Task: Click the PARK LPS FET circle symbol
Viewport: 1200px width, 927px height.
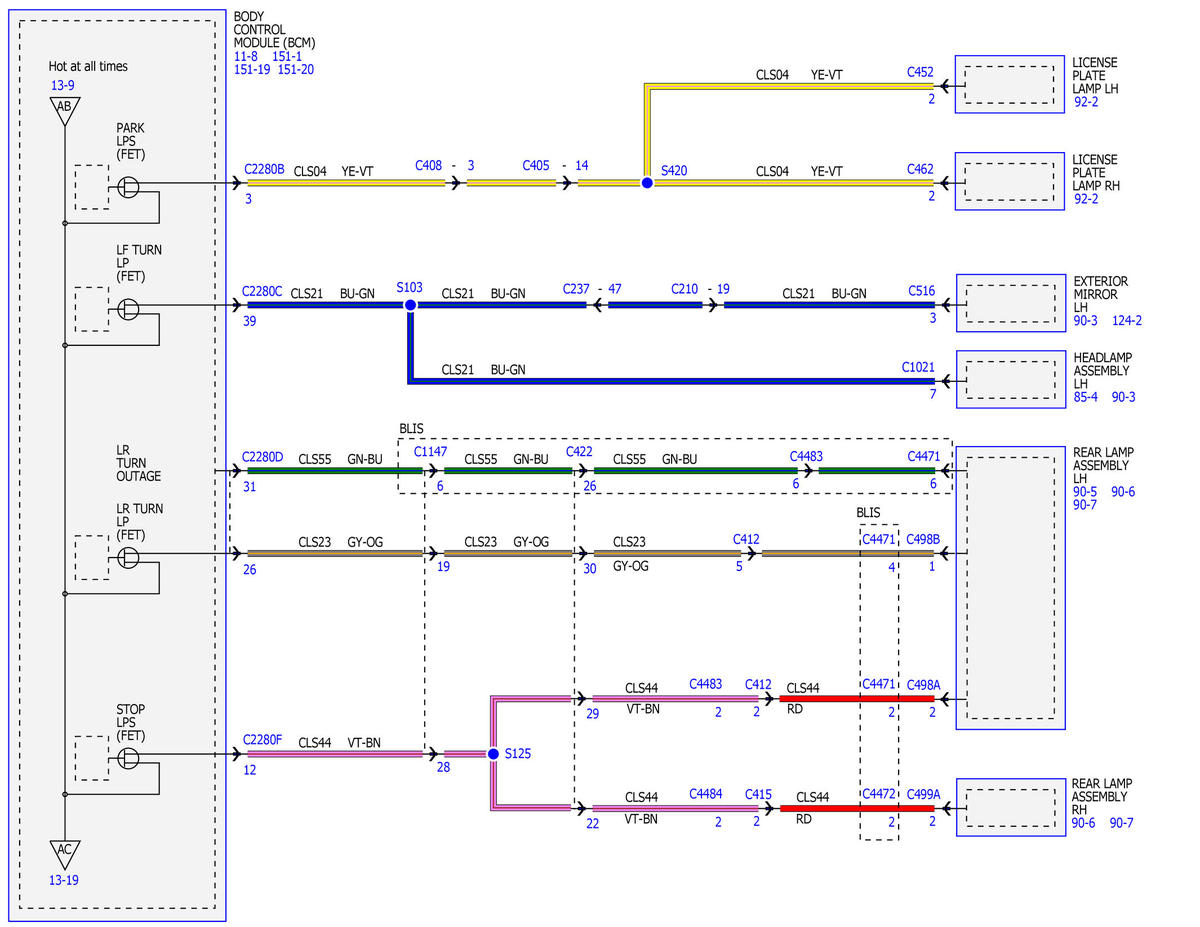Action: 128,186
